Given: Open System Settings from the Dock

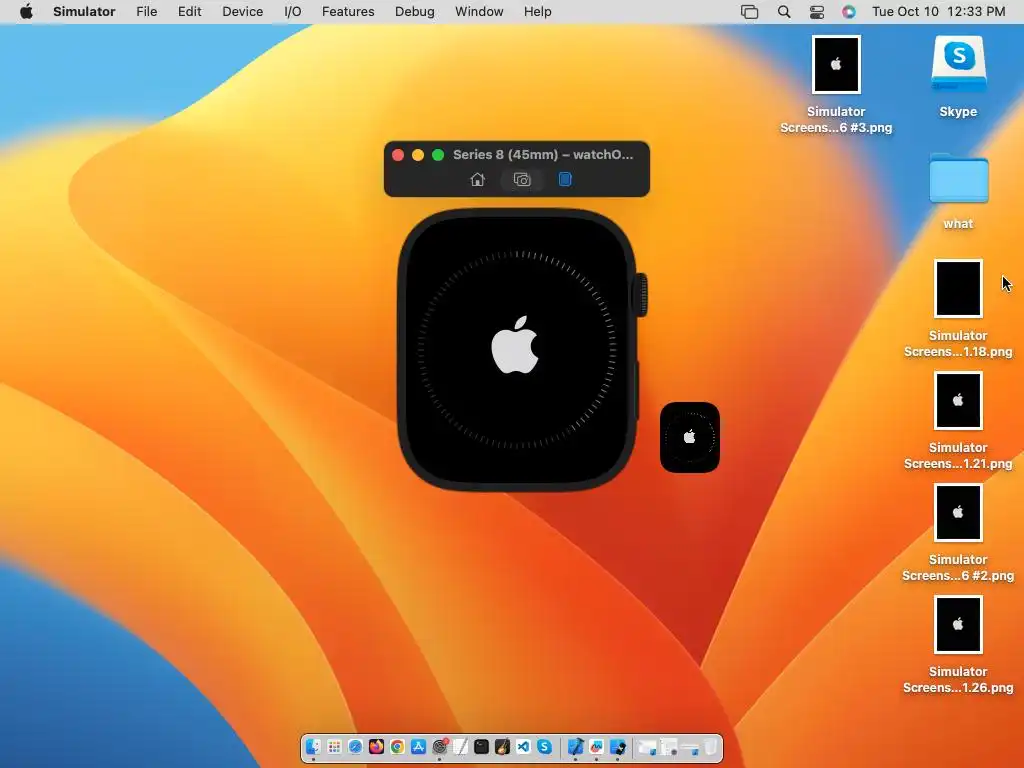Looking at the screenshot, I should 440,746.
